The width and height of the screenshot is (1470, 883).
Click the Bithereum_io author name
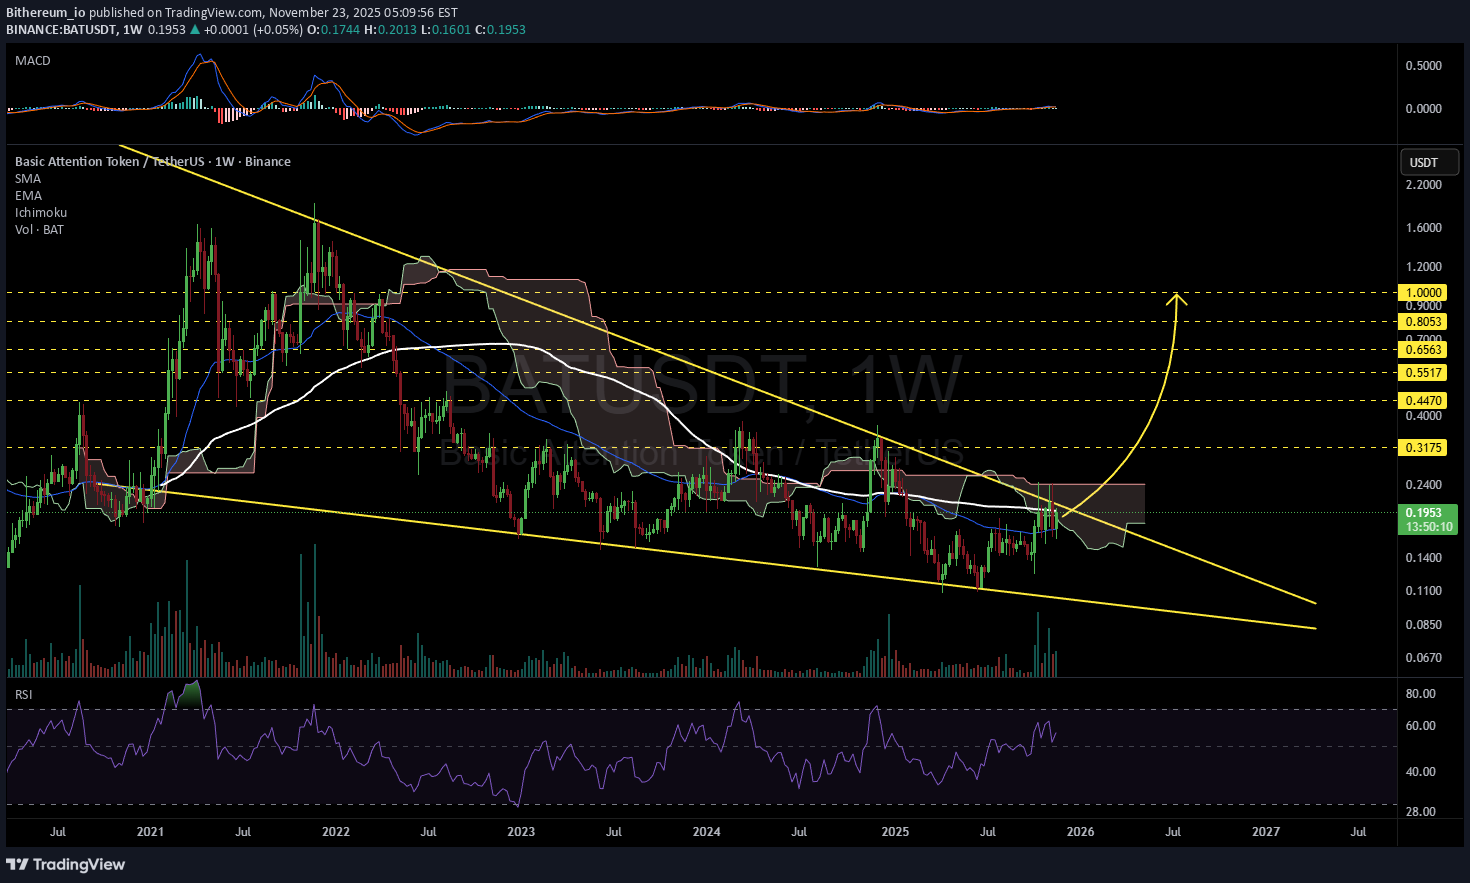point(46,13)
